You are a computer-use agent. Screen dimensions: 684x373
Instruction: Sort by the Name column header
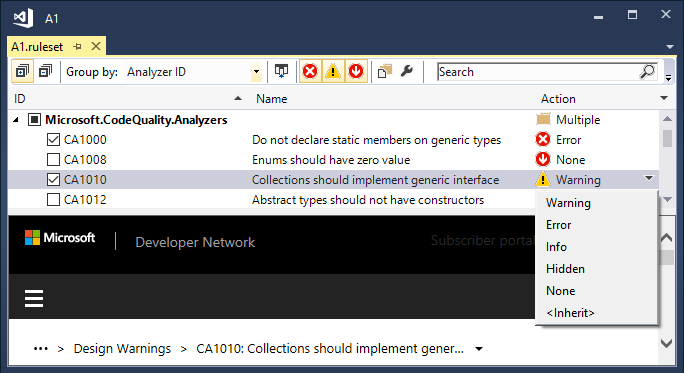271,99
